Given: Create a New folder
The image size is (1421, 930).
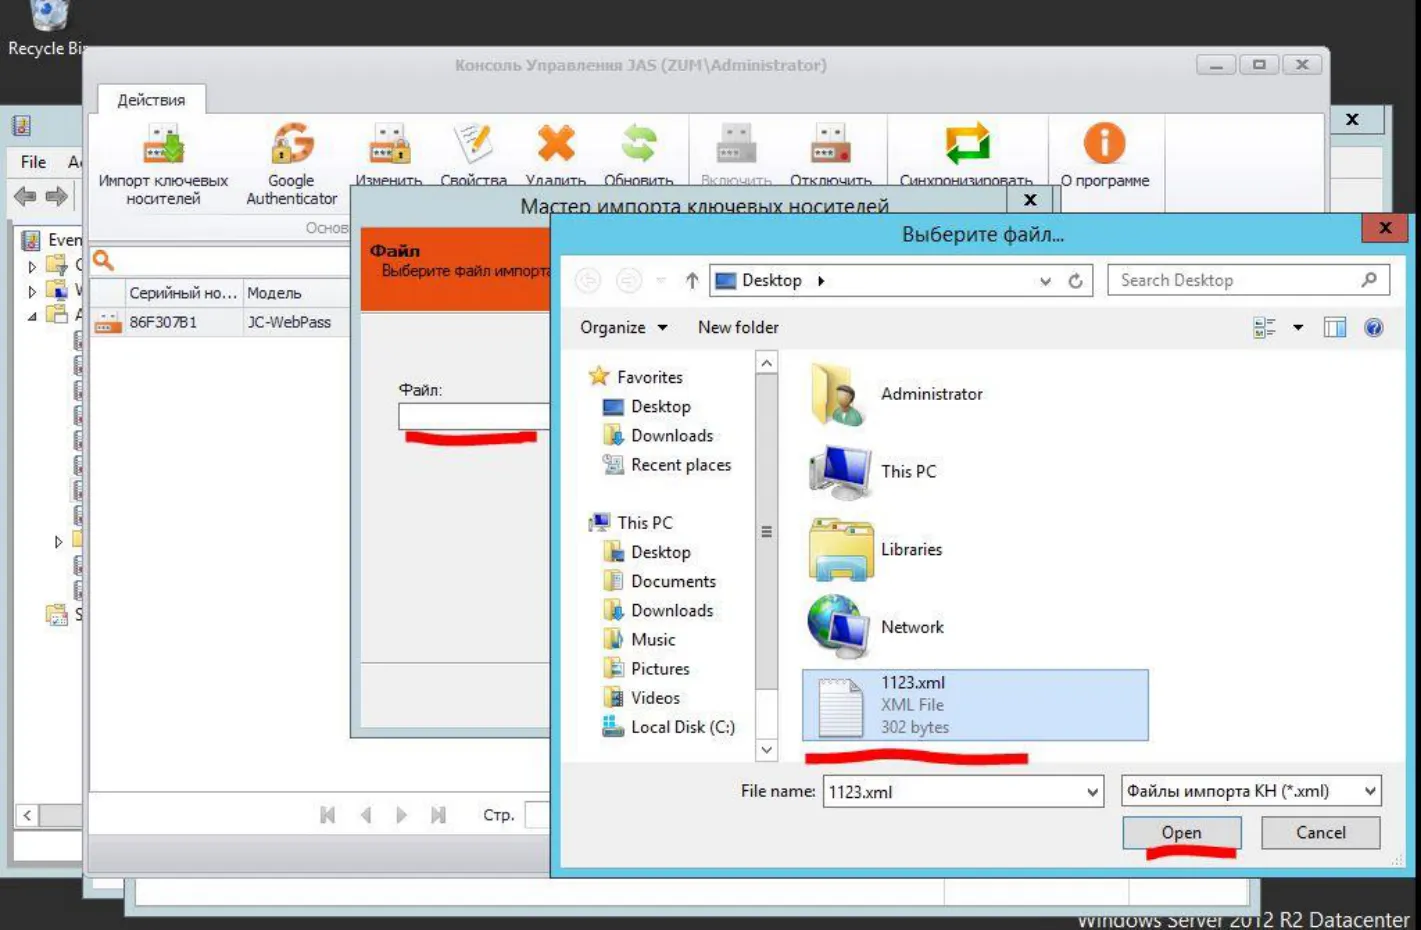Looking at the screenshot, I should (738, 327).
